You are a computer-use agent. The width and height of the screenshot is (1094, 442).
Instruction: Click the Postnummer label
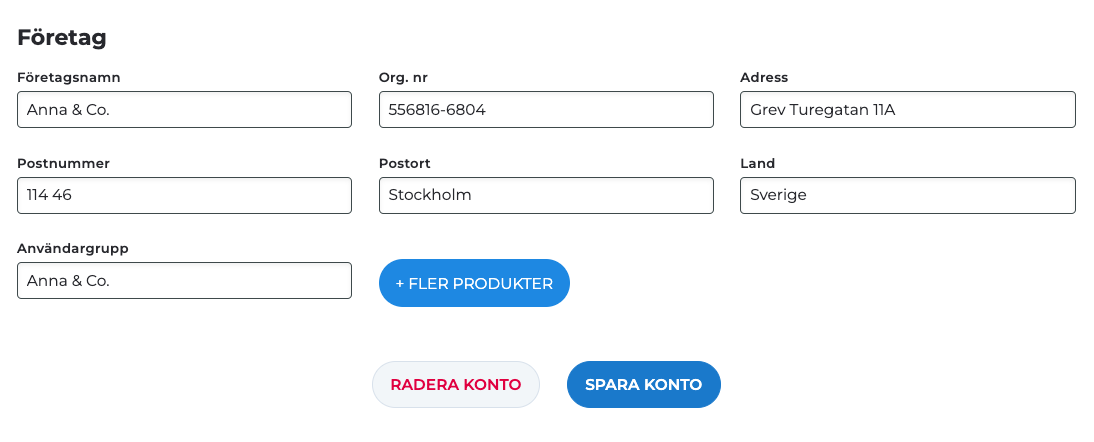pos(63,164)
